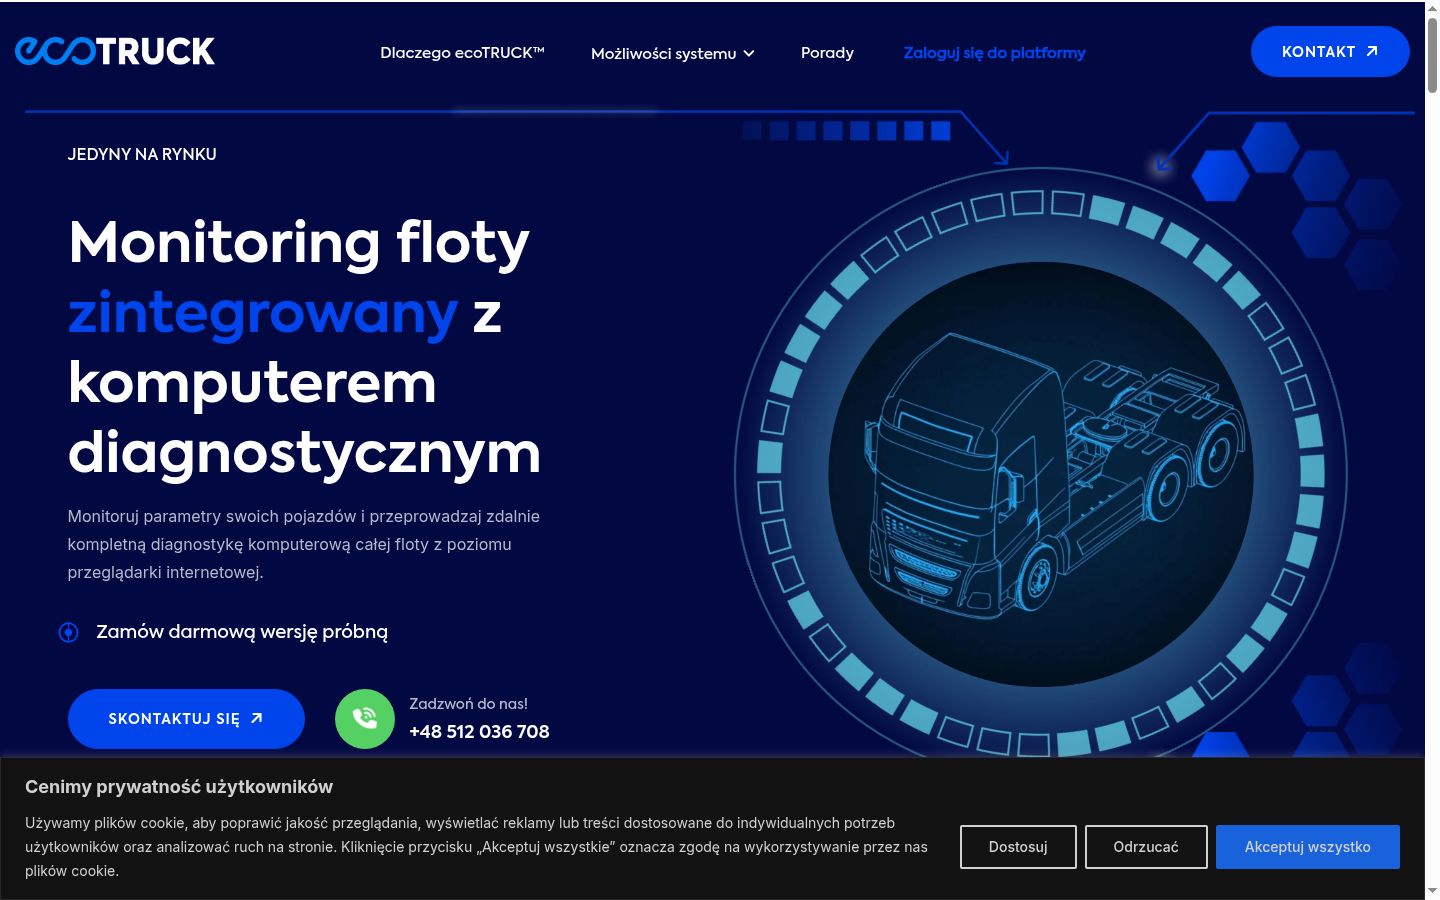Image resolution: width=1440 pixels, height=900 pixels.
Task: Open Zamów darmową wersję próbną link
Action: click(242, 632)
